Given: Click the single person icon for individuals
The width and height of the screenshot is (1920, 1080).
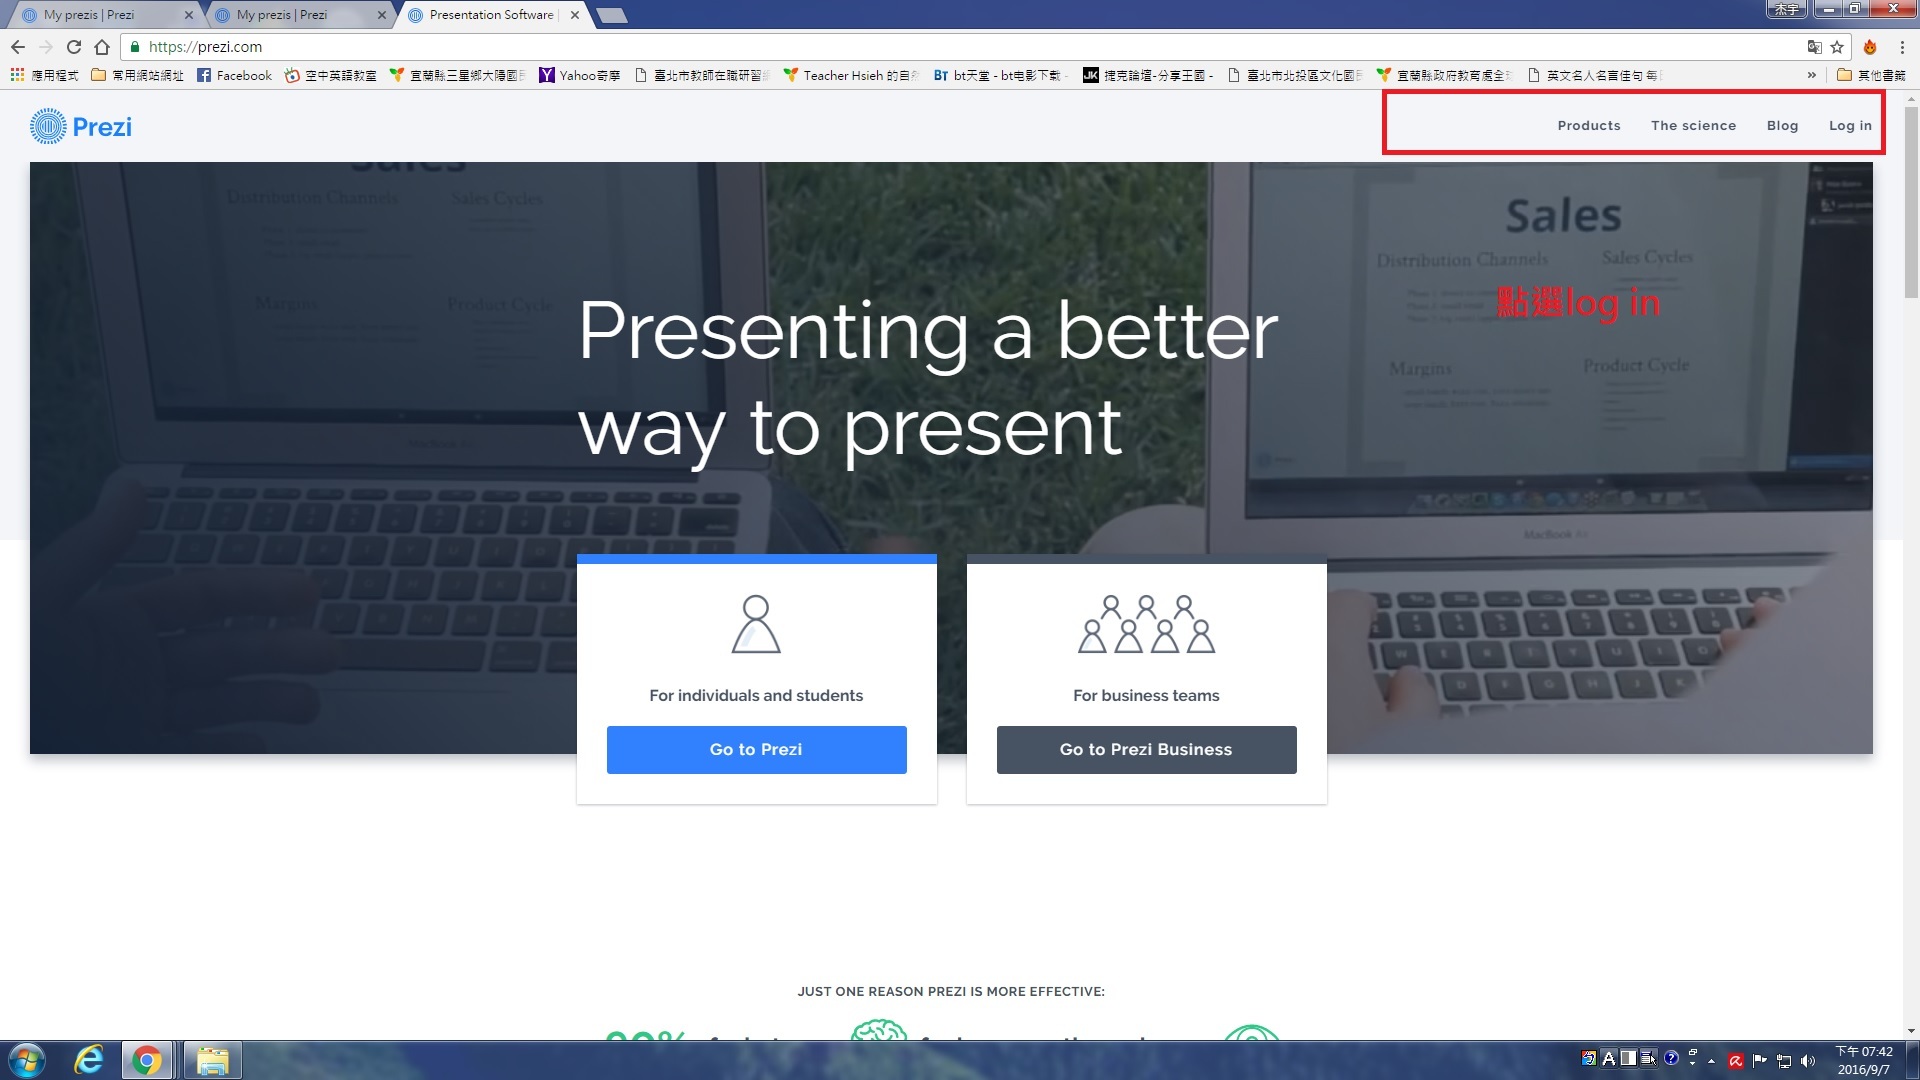Looking at the screenshot, I should (756, 624).
